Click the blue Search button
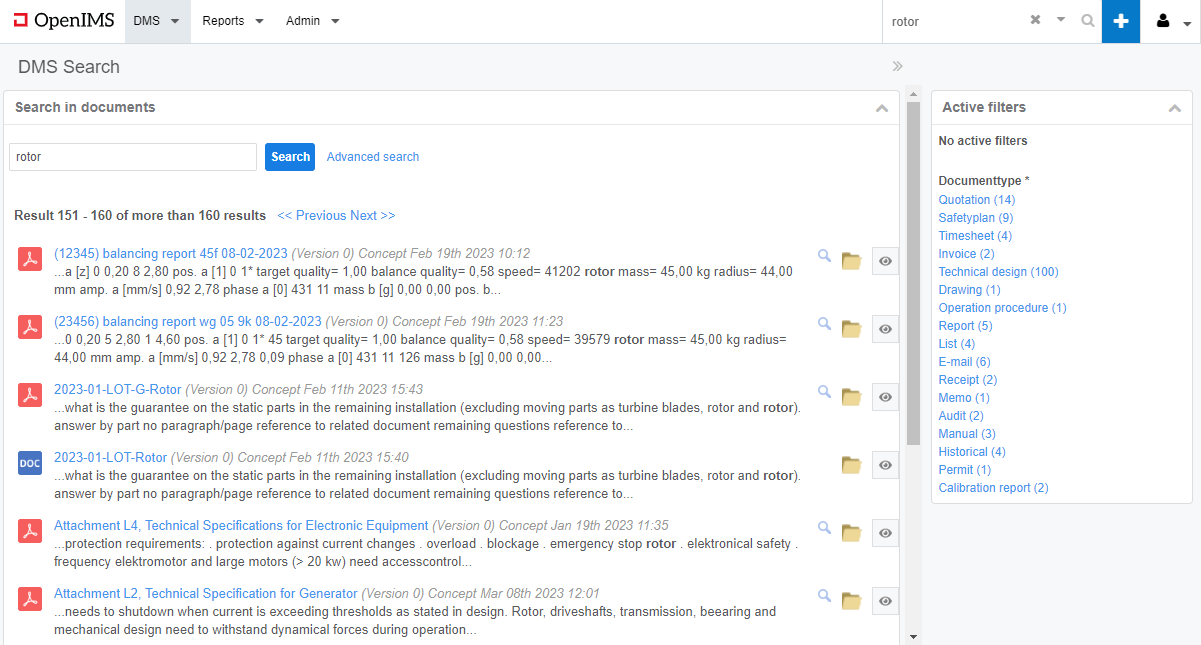 point(290,157)
